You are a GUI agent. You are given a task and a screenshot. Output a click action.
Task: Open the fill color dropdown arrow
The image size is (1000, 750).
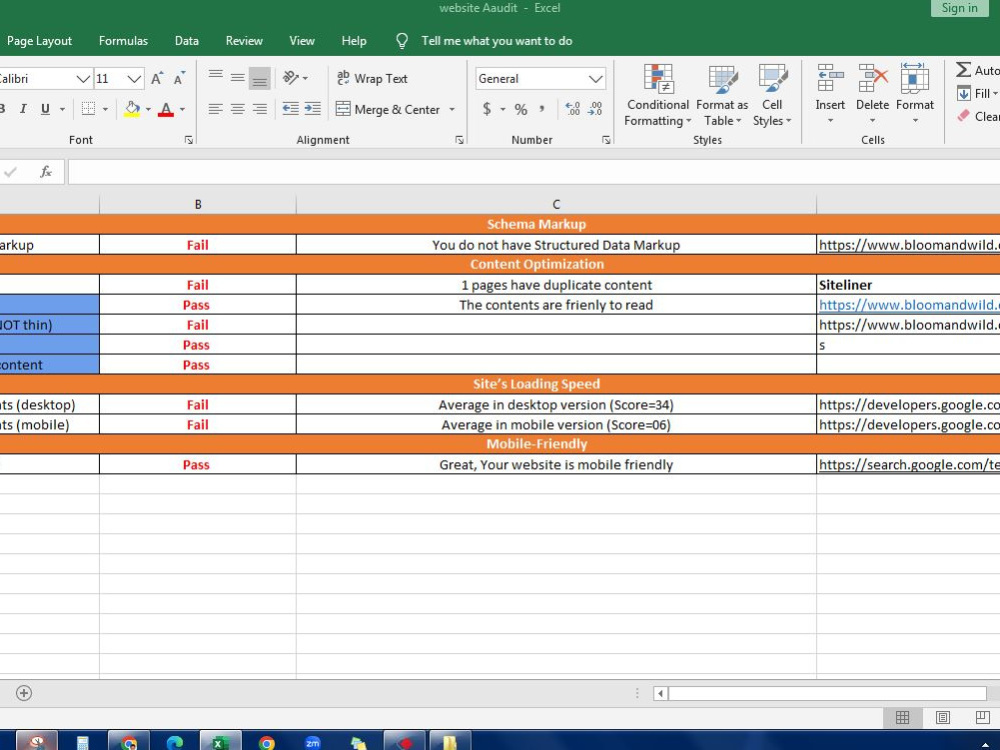click(148, 110)
